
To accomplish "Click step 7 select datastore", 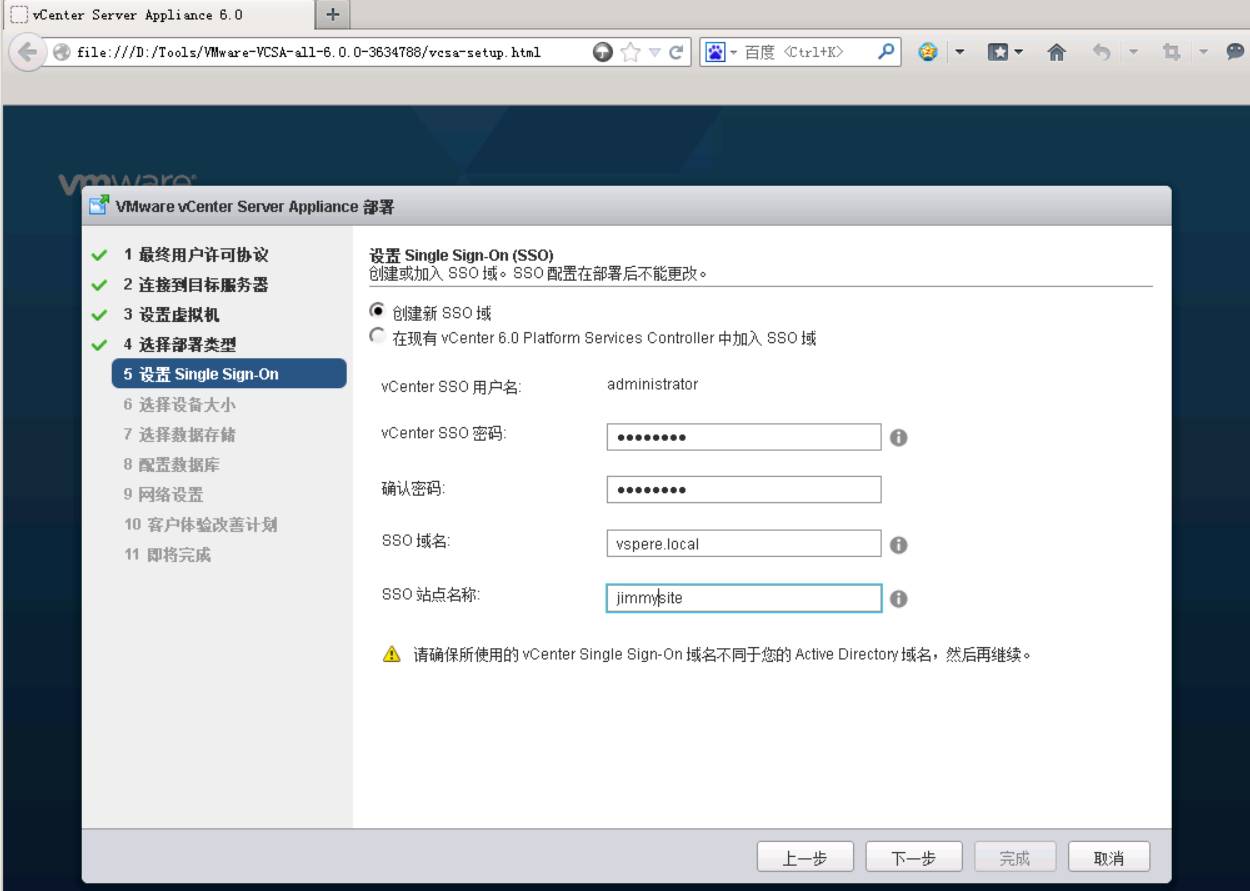I will pos(180,435).
